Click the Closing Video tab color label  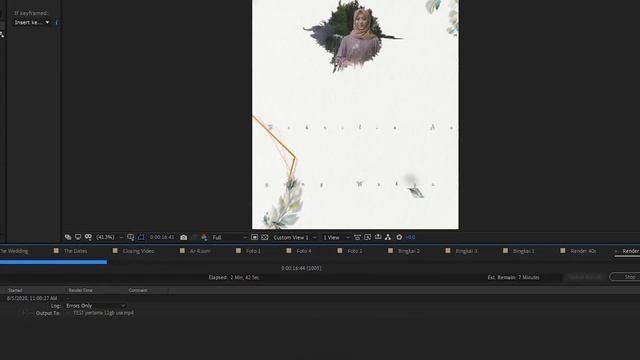[x=115, y=251]
